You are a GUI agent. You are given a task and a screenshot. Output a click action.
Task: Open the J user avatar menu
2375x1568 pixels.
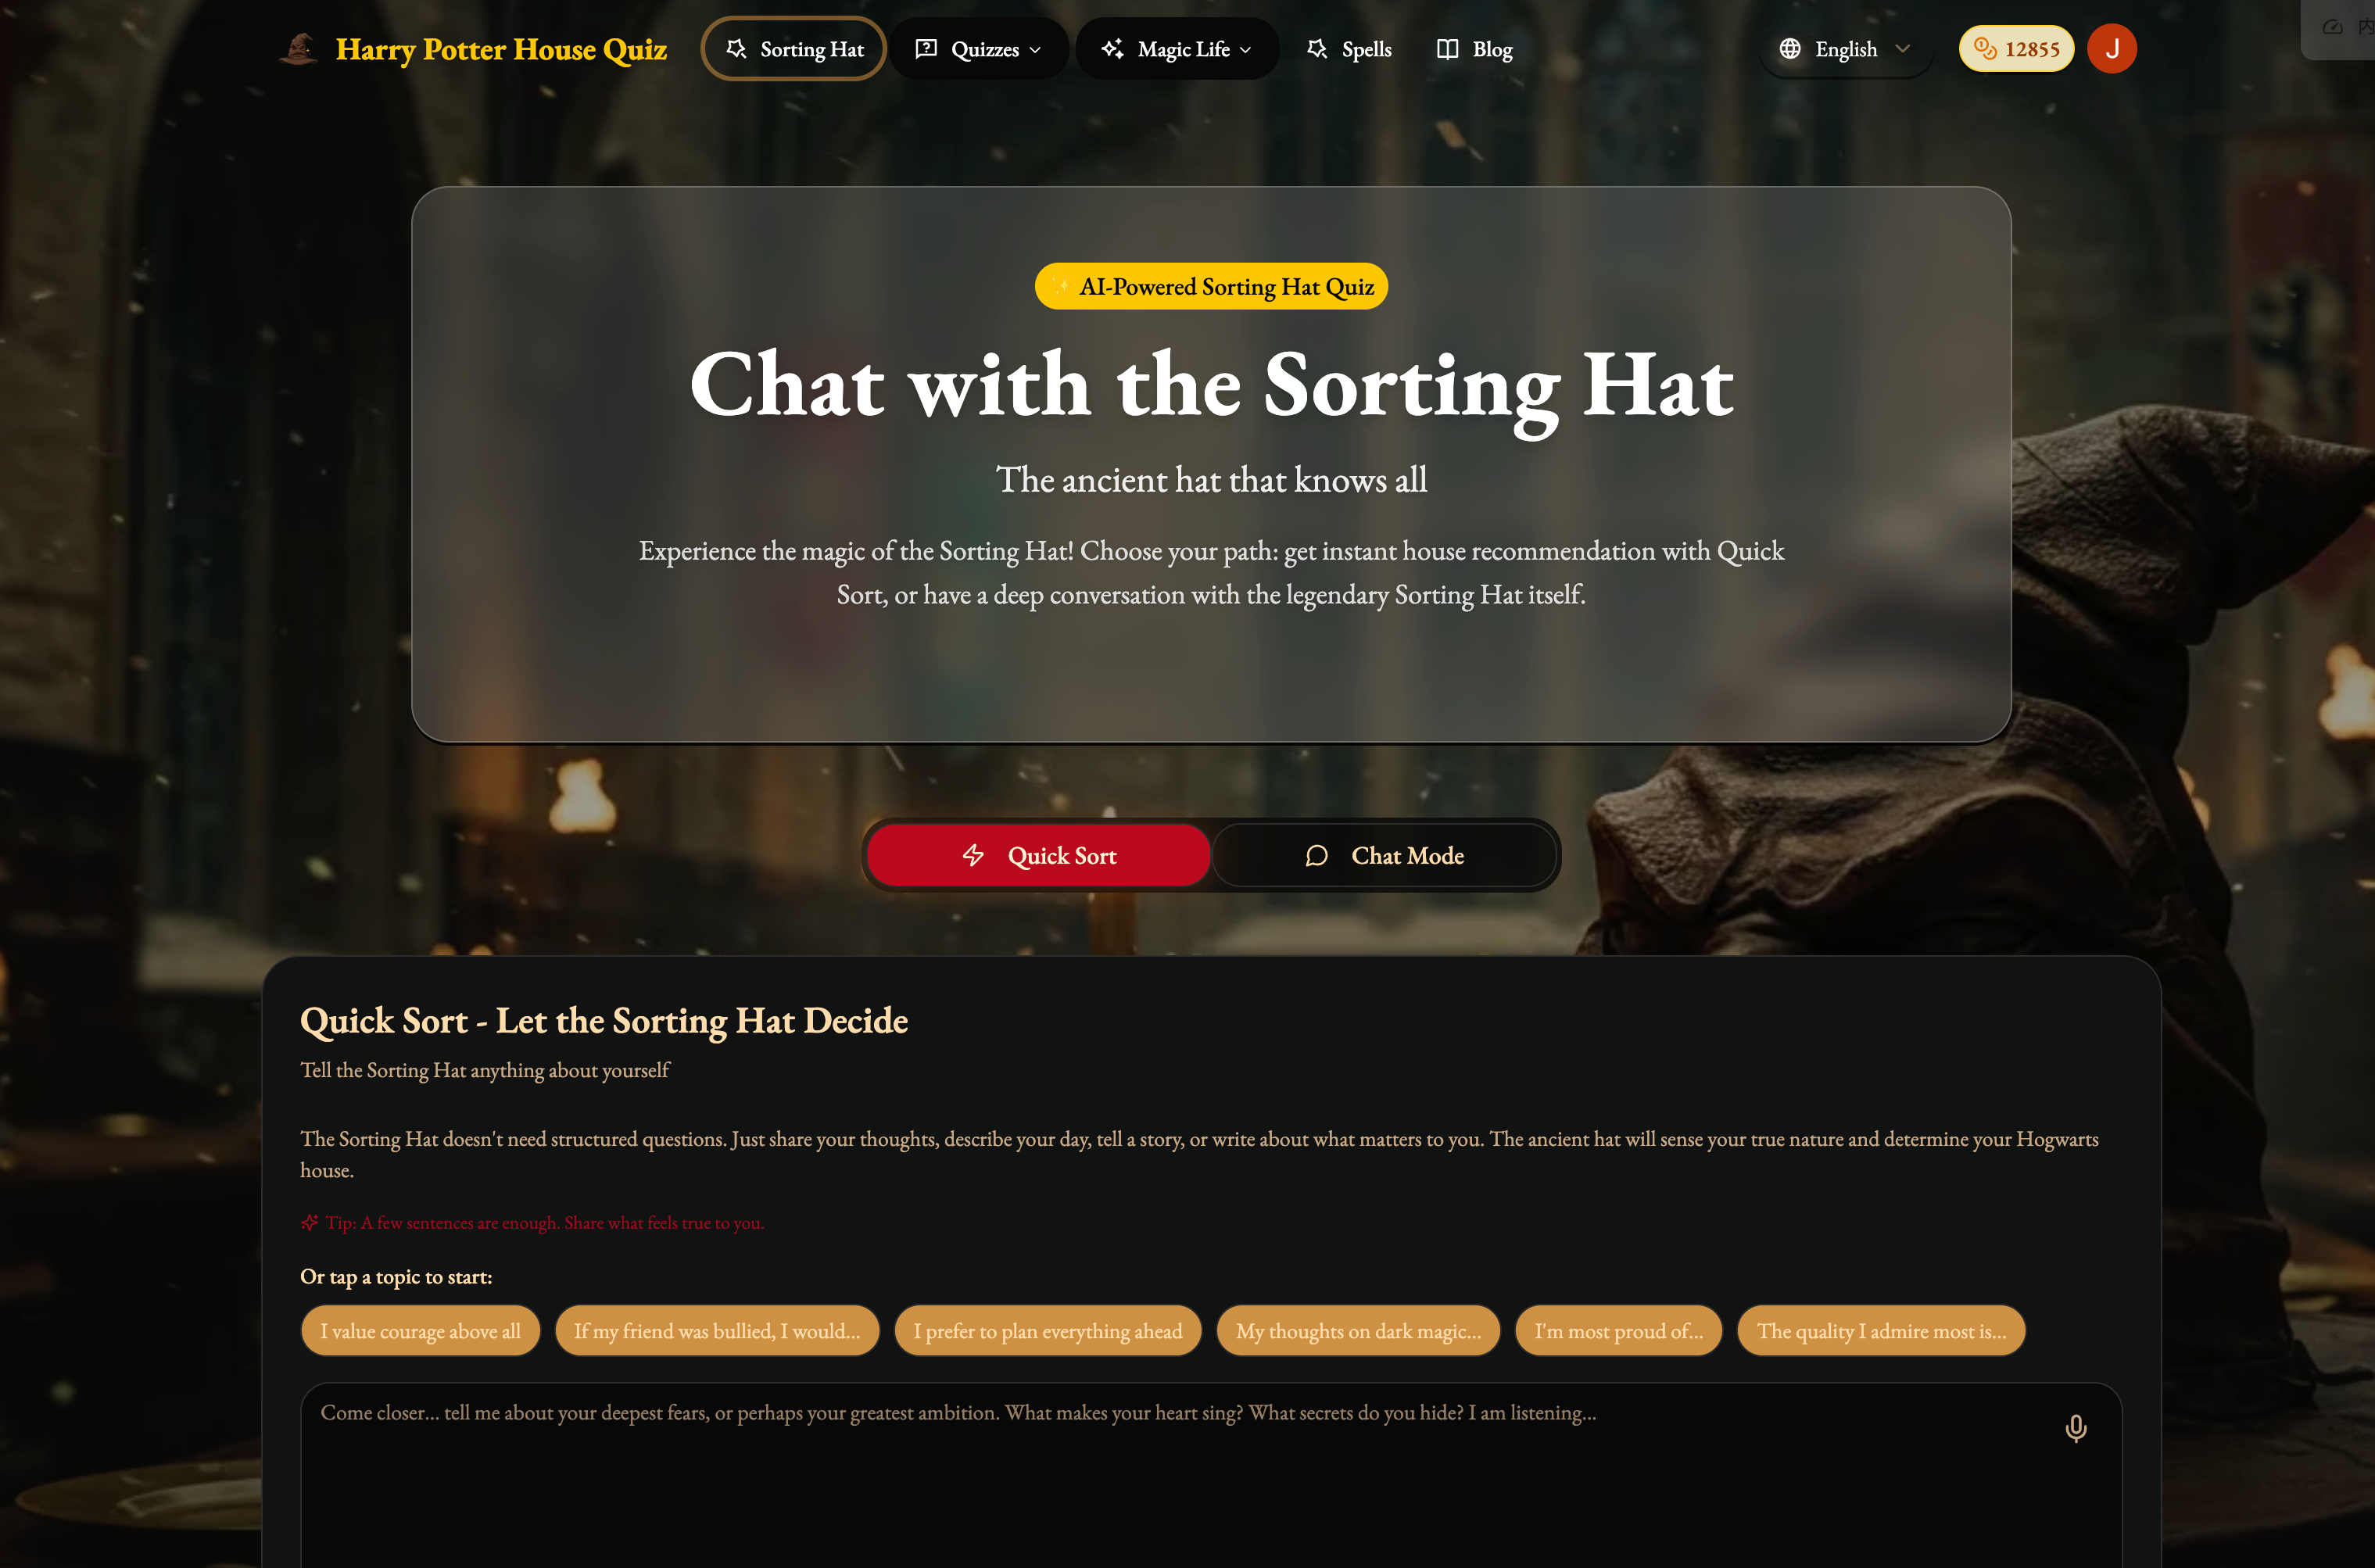tap(2112, 49)
